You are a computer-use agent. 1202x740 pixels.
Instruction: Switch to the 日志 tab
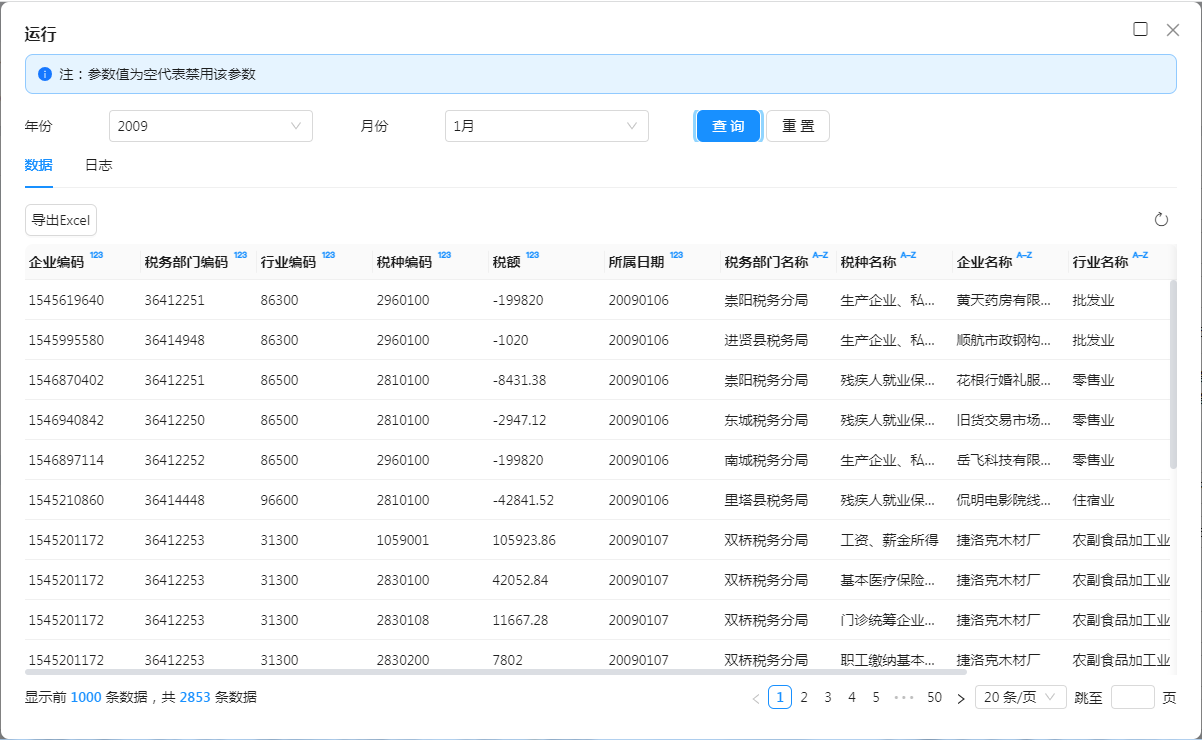point(98,165)
